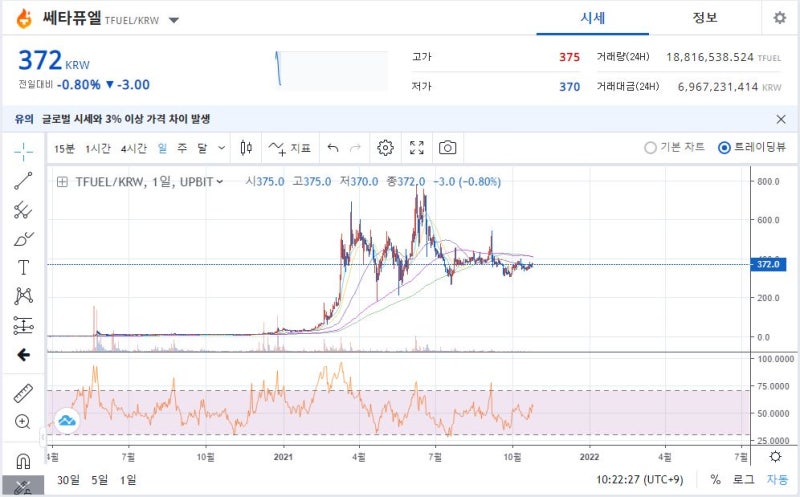Click the Theta Fuel coin flame logo
The image size is (800, 497).
point(23,19)
